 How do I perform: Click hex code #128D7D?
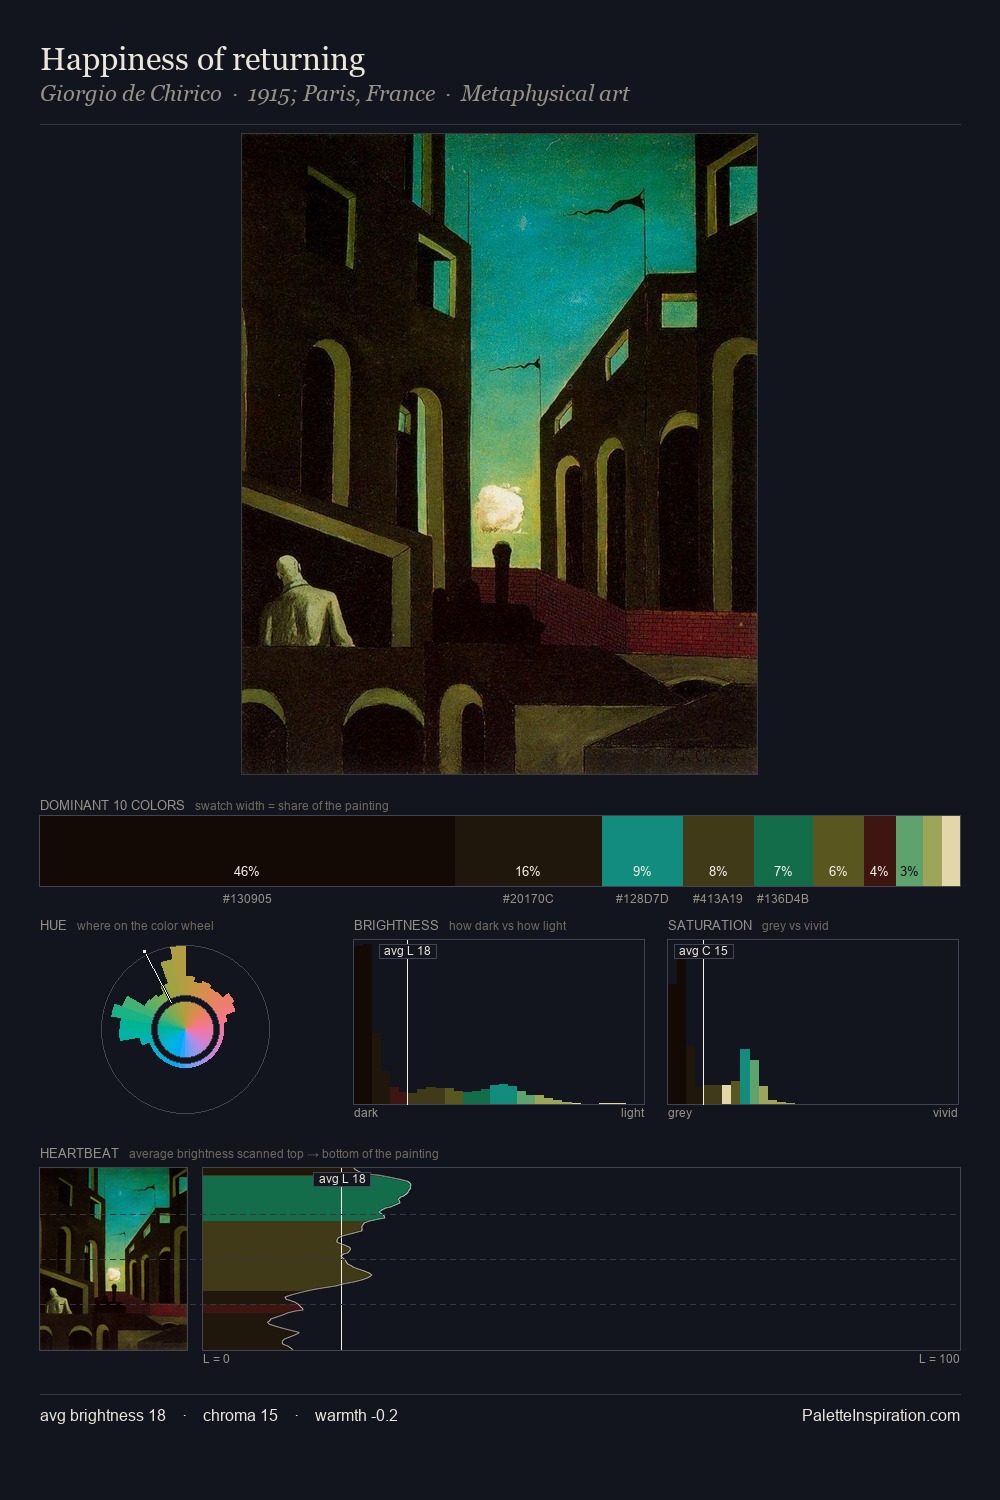pos(642,899)
